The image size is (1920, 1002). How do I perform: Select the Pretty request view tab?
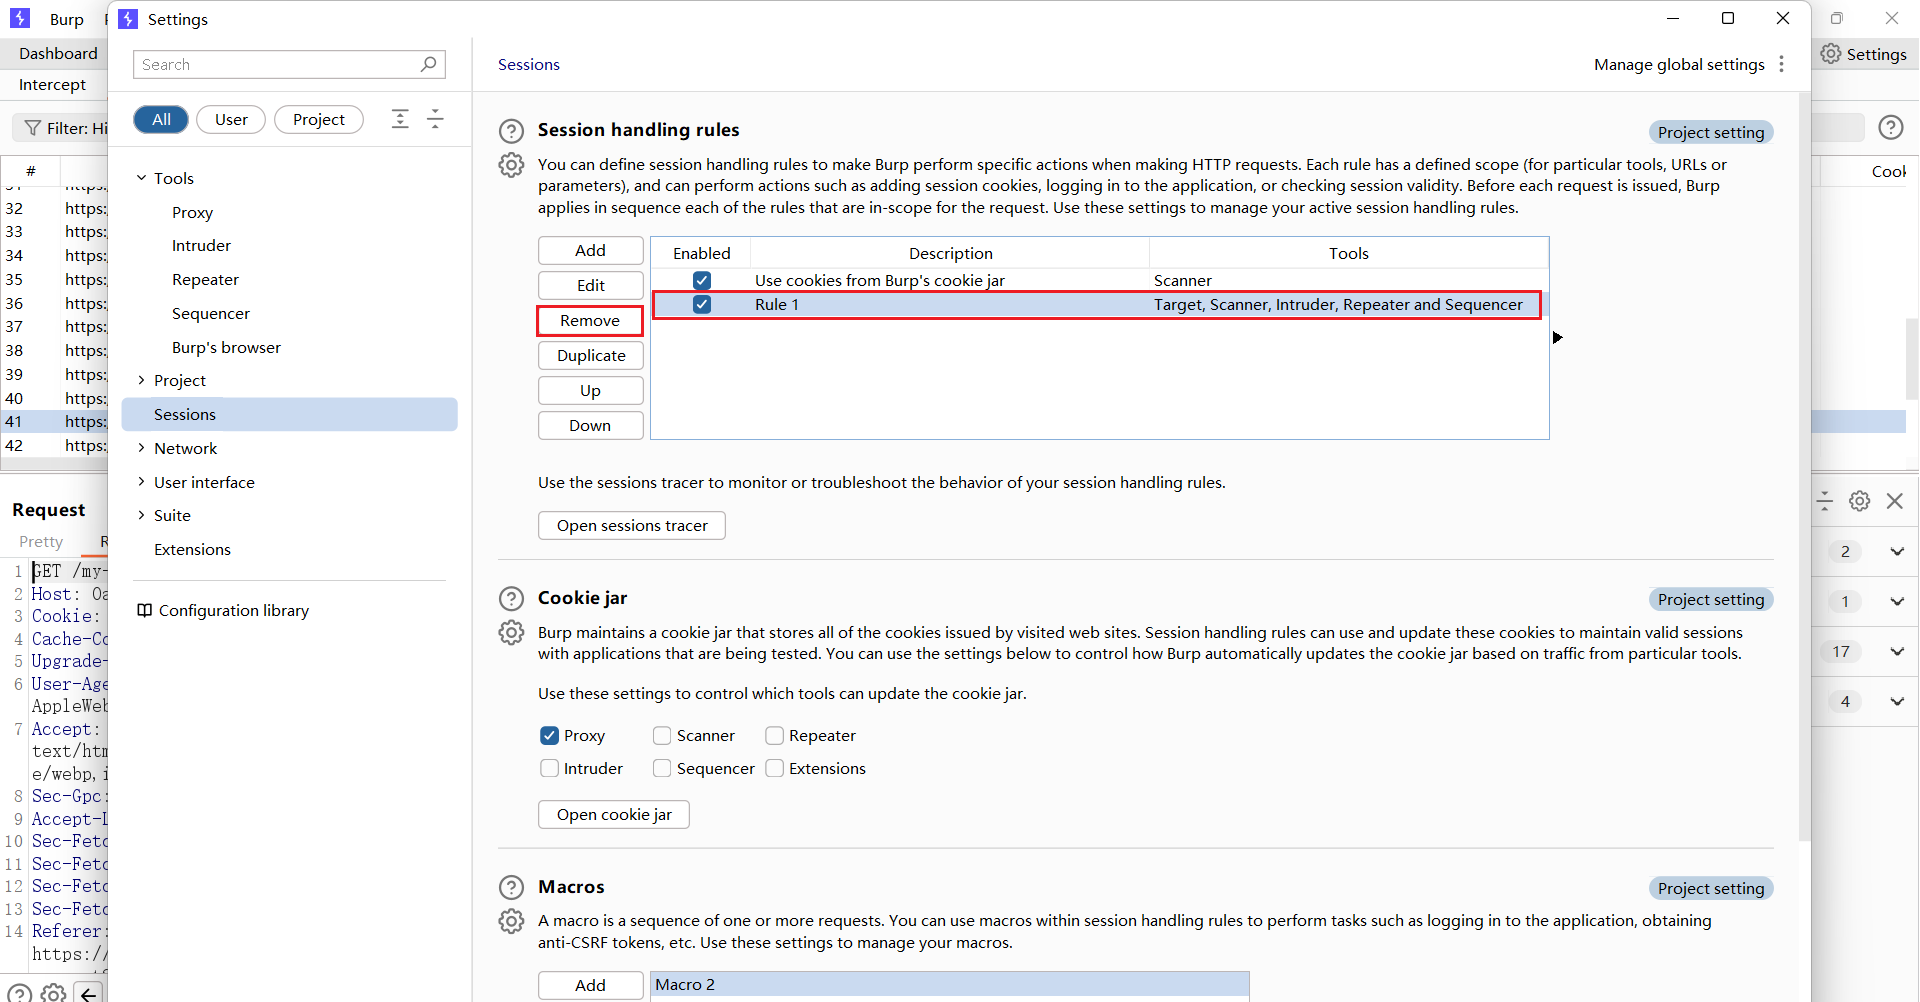[x=41, y=542]
